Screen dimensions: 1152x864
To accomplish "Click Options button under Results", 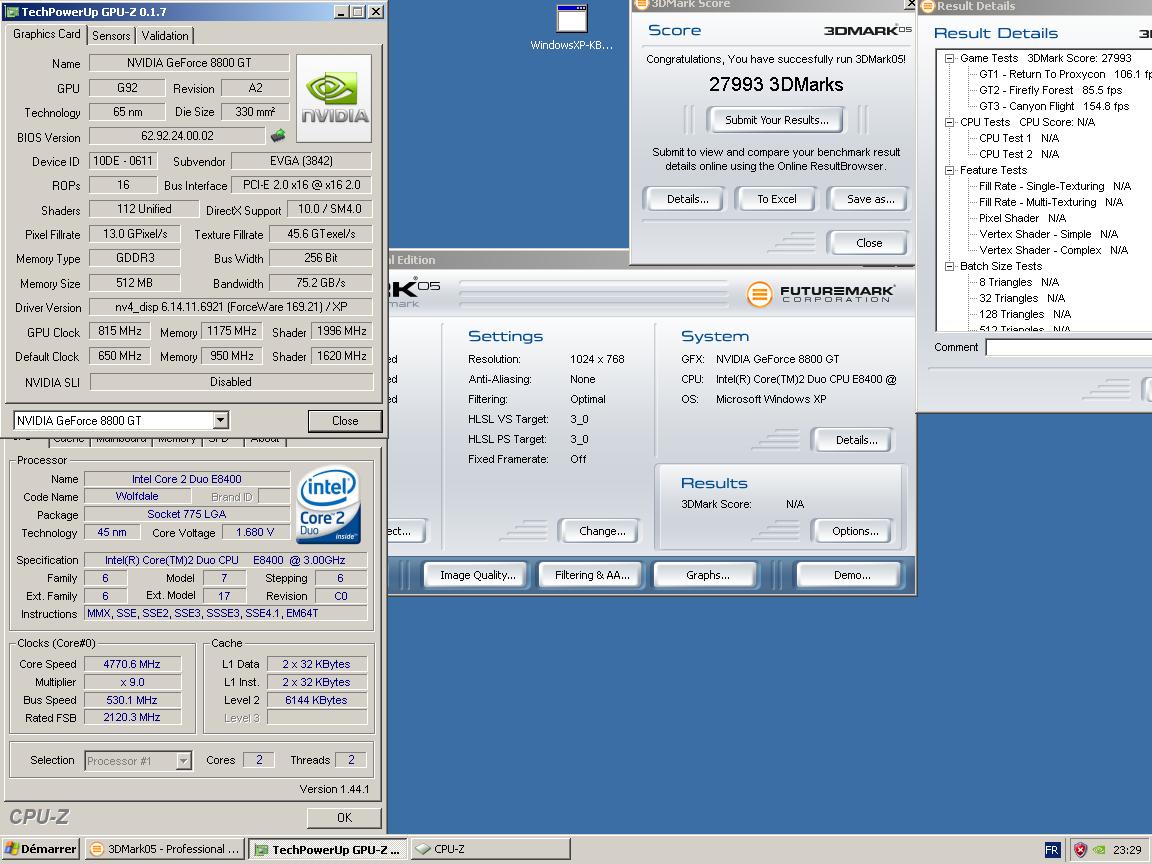I will [854, 530].
